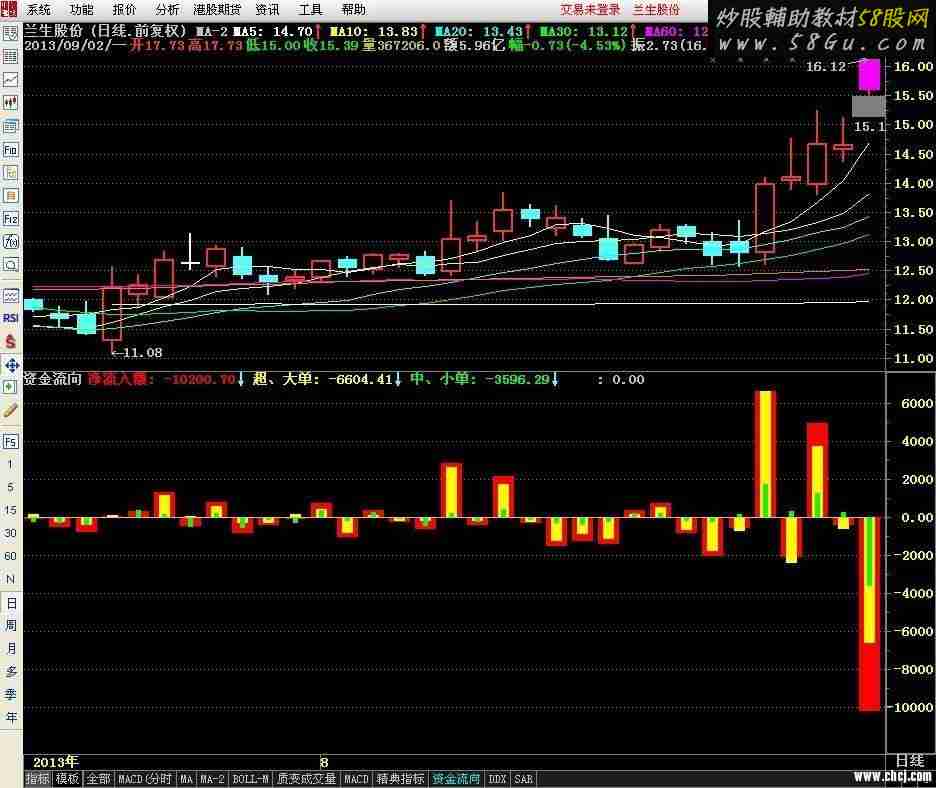The height and width of the screenshot is (788, 936).
Task: Select the 年 yearly period
Action: click(11, 718)
